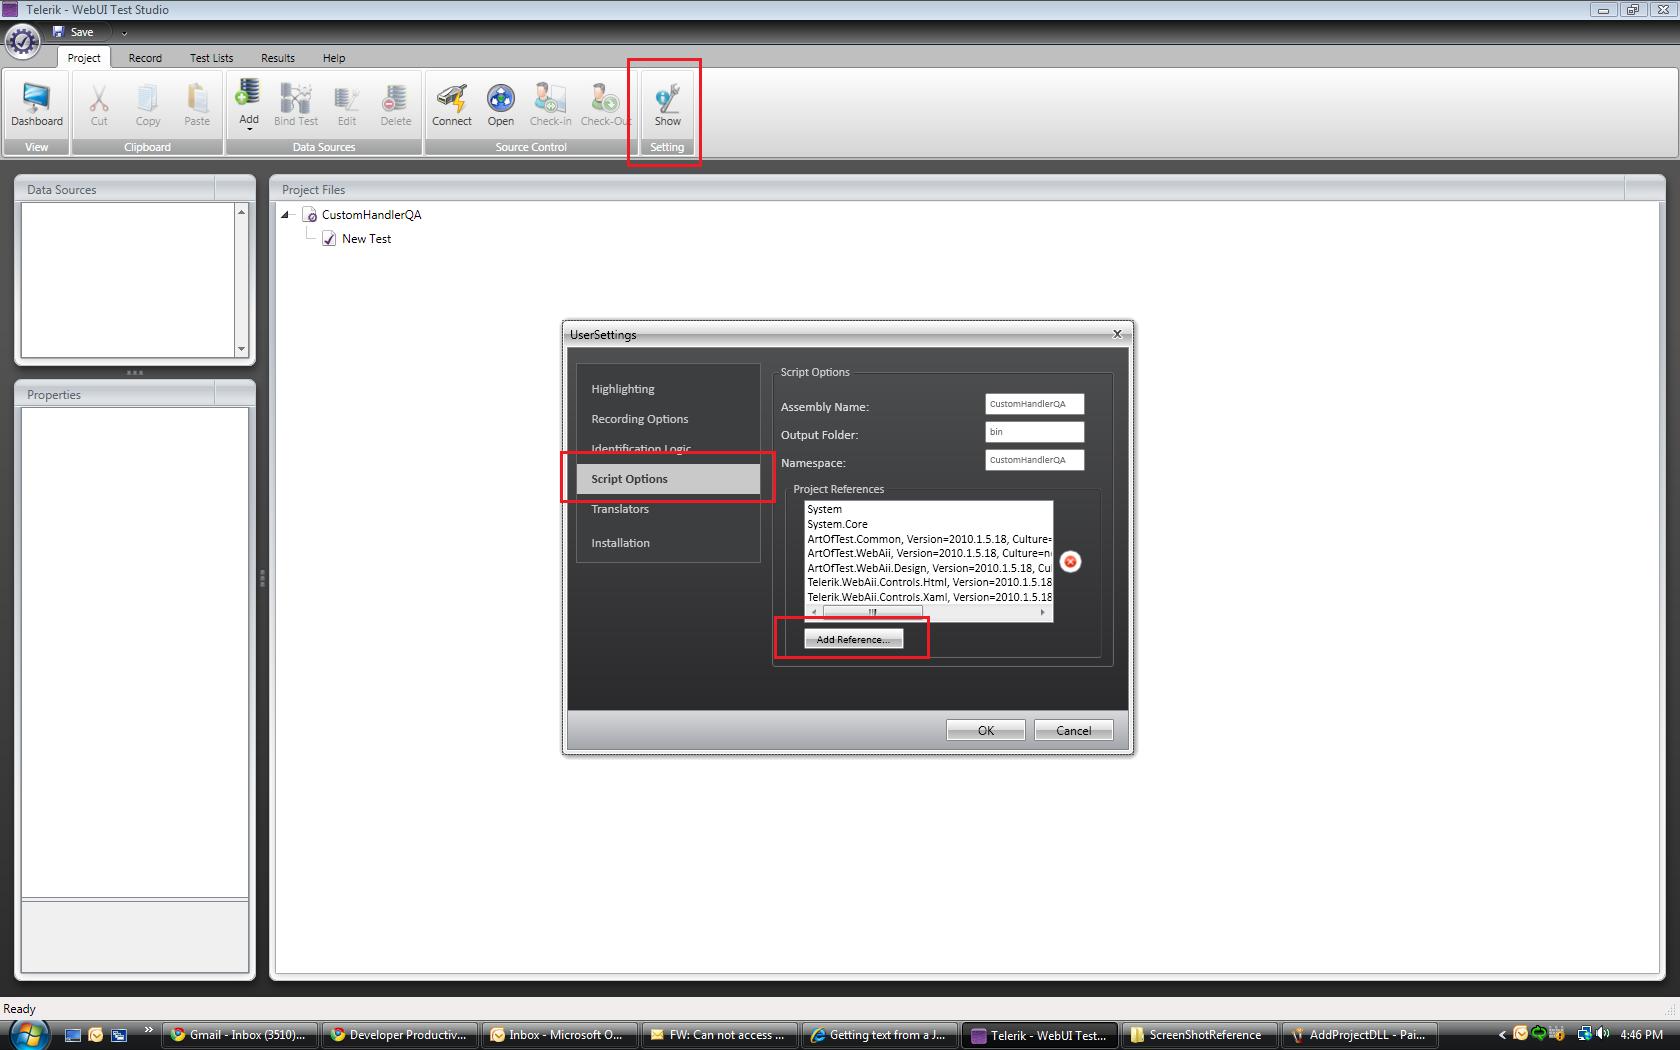Viewport: 1680px width, 1050px height.
Task: Open the Results ribbon tab
Action: click(x=278, y=58)
